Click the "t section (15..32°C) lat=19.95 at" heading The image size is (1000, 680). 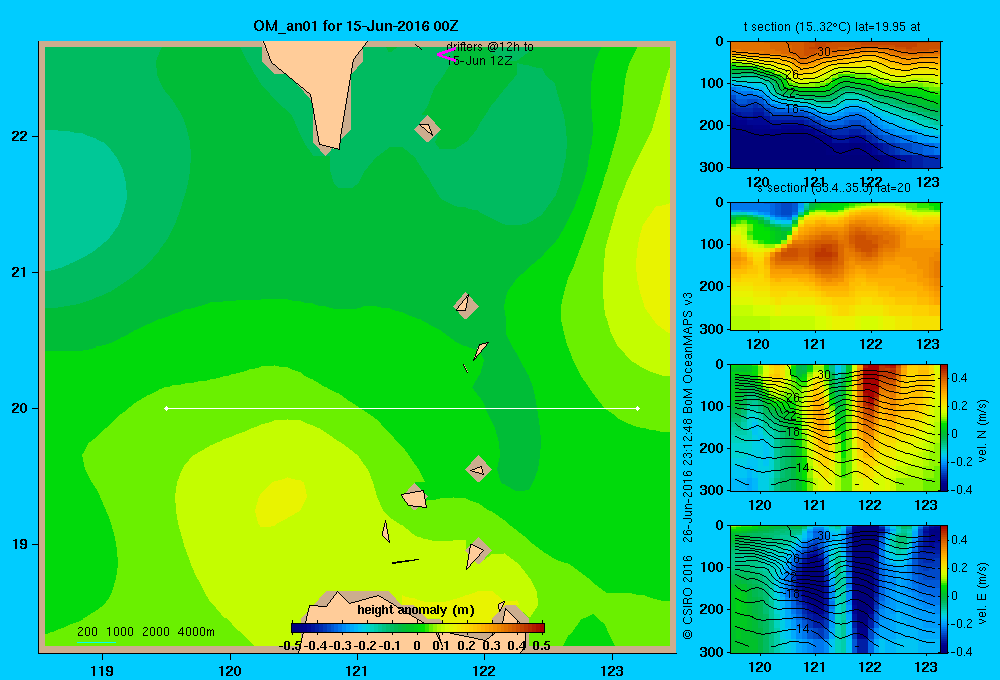pyautogui.click(x=832, y=27)
